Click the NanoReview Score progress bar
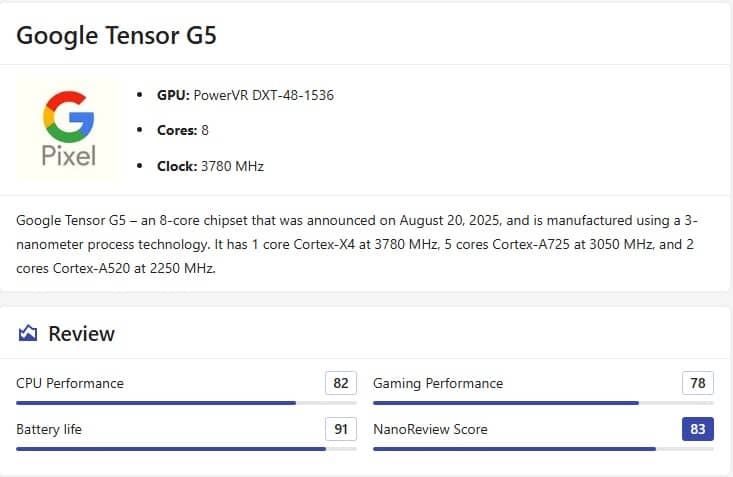The height and width of the screenshot is (477, 733). point(543,449)
